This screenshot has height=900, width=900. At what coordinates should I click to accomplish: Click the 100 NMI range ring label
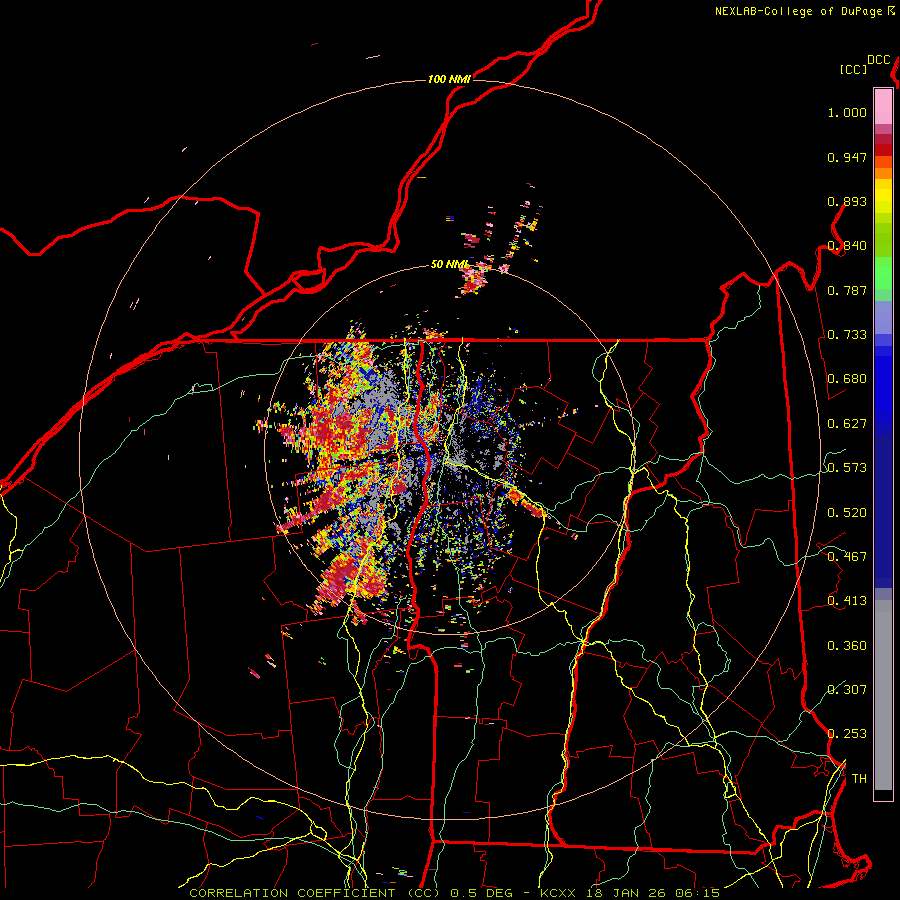[449, 79]
